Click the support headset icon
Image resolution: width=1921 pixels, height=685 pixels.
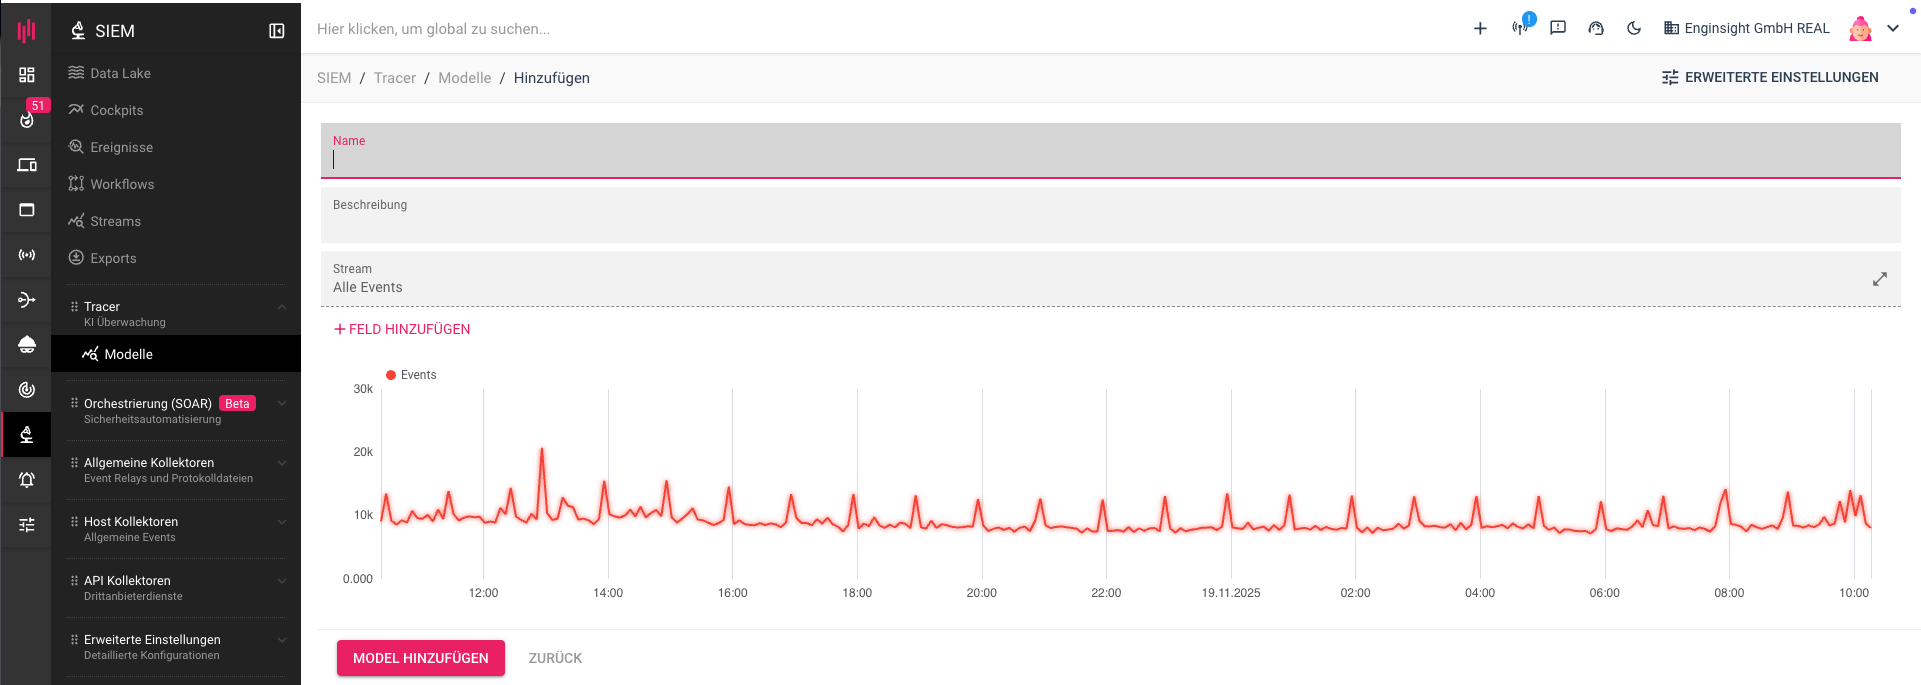coord(1596,29)
